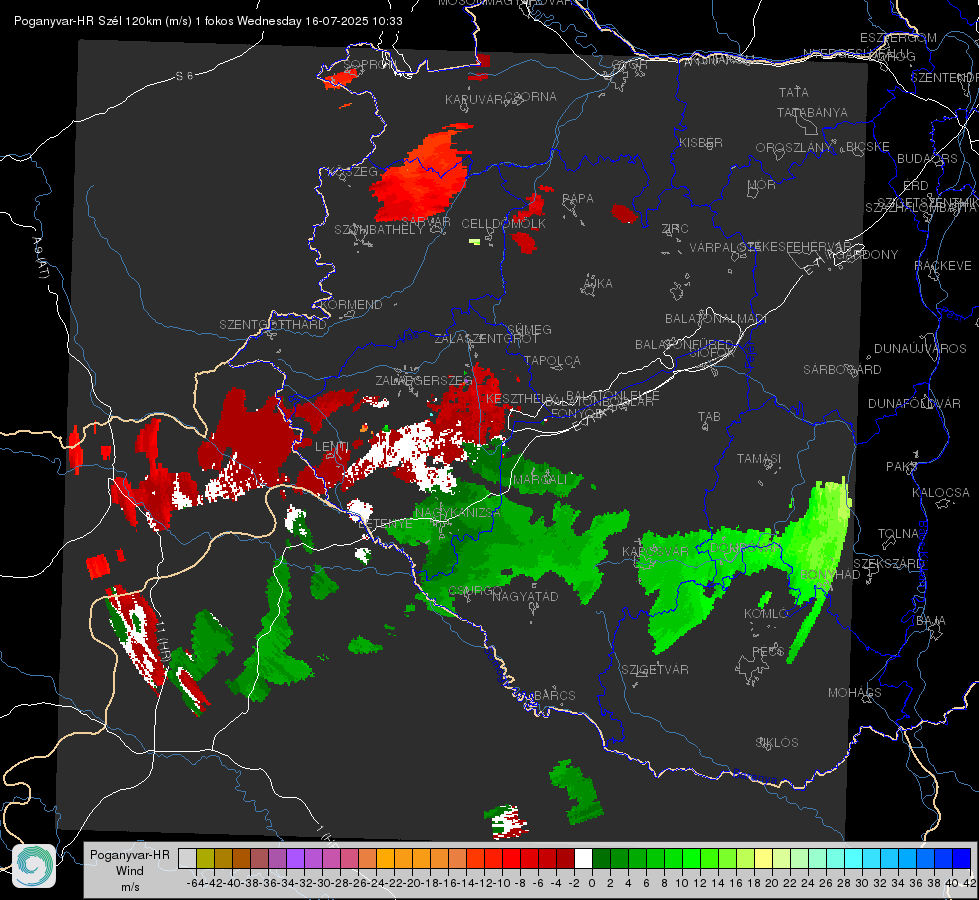Click the TATA town label
The height and width of the screenshot is (900, 979).
794,92
